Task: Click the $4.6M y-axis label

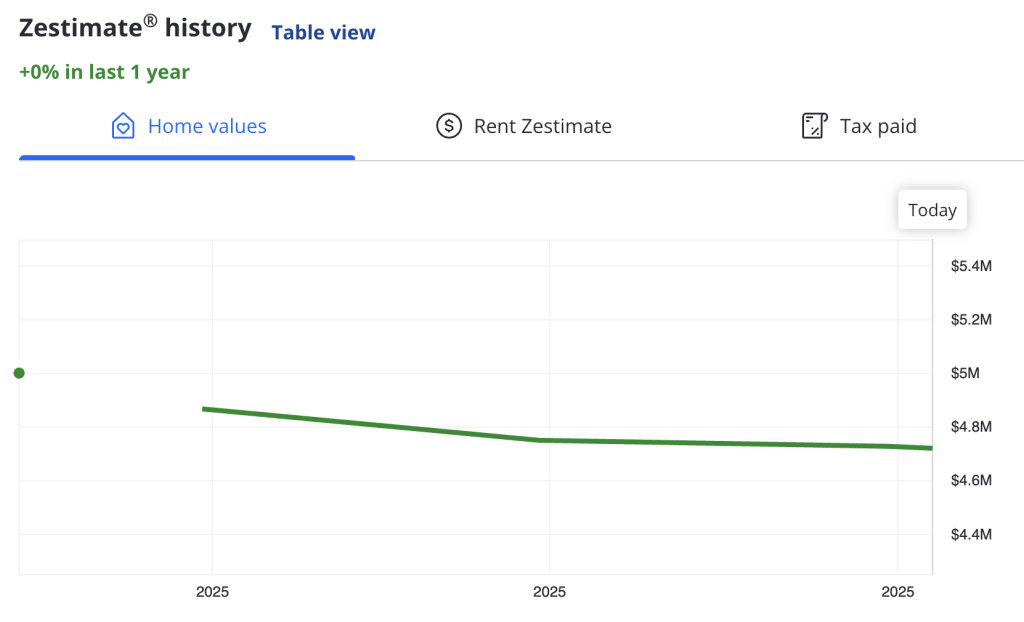Action: (971, 481)
